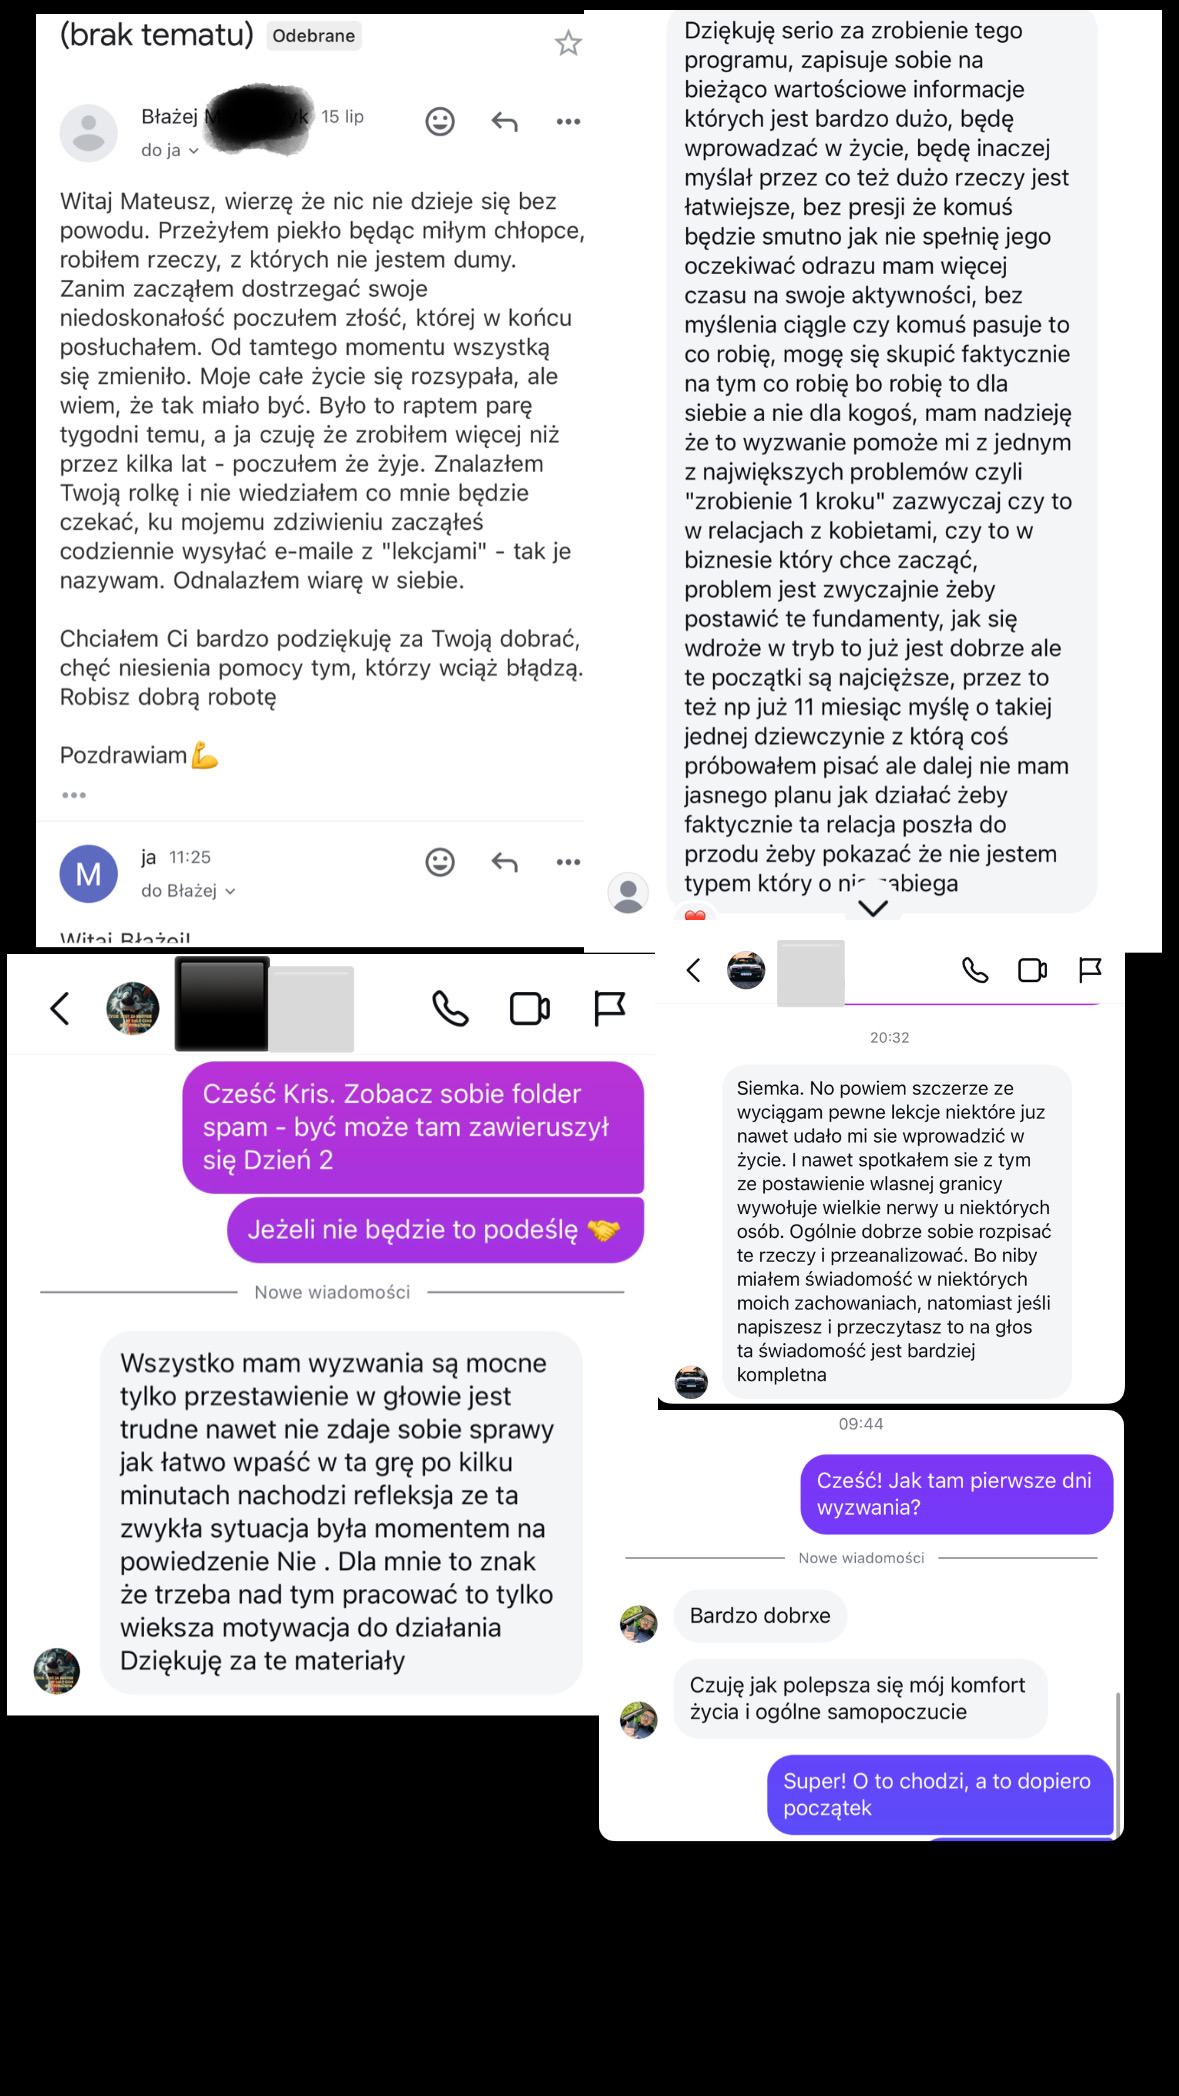The image size is (1179, 2096).
Task: Star the (brak tematu) email
Action: coord(568,43)
